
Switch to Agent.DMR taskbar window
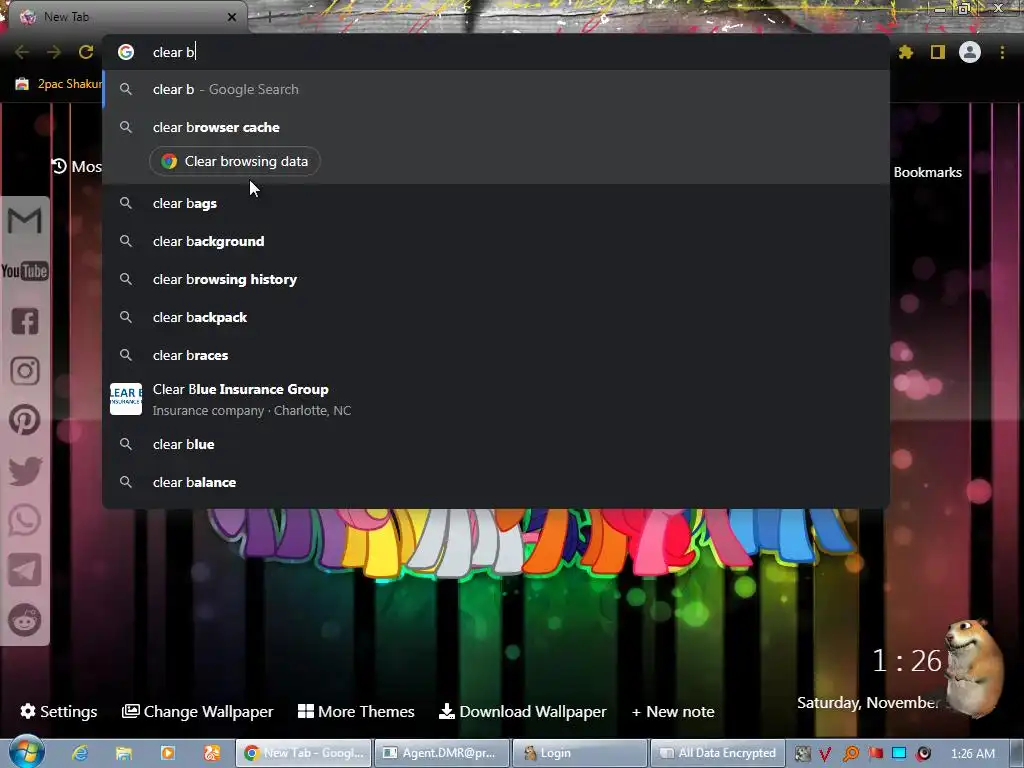click(442, 753)
